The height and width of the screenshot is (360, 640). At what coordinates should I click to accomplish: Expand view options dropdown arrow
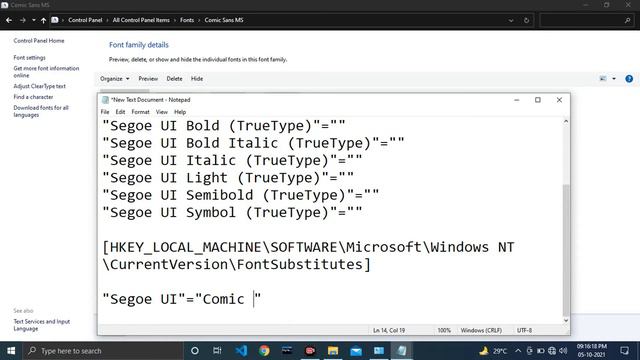pos(614,79)
